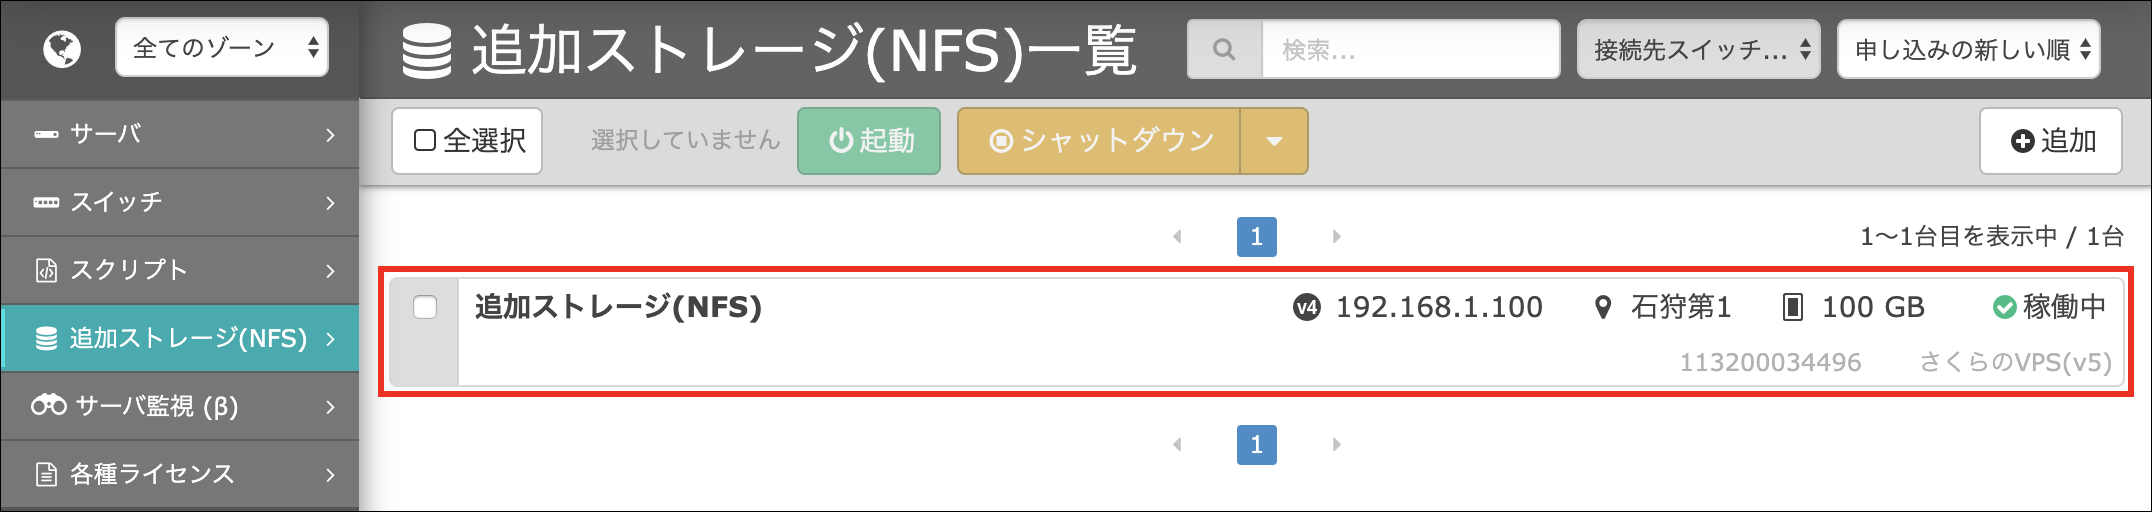Open the 全てのゾーン zone dropdown
Viewport: 2152px width, 512px height.
222,47
